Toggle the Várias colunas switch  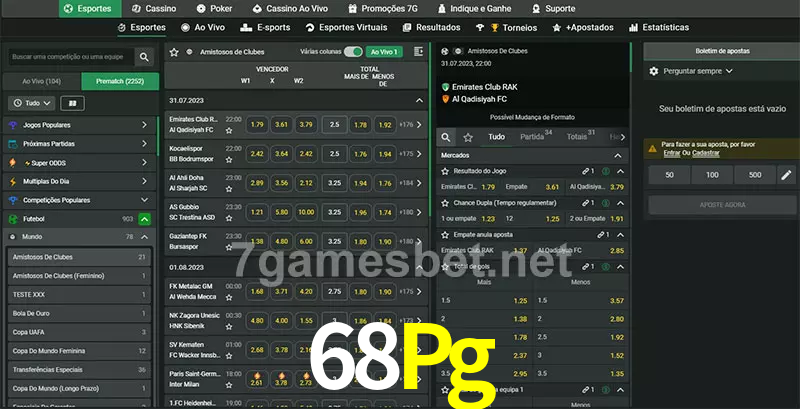[352, 51]
